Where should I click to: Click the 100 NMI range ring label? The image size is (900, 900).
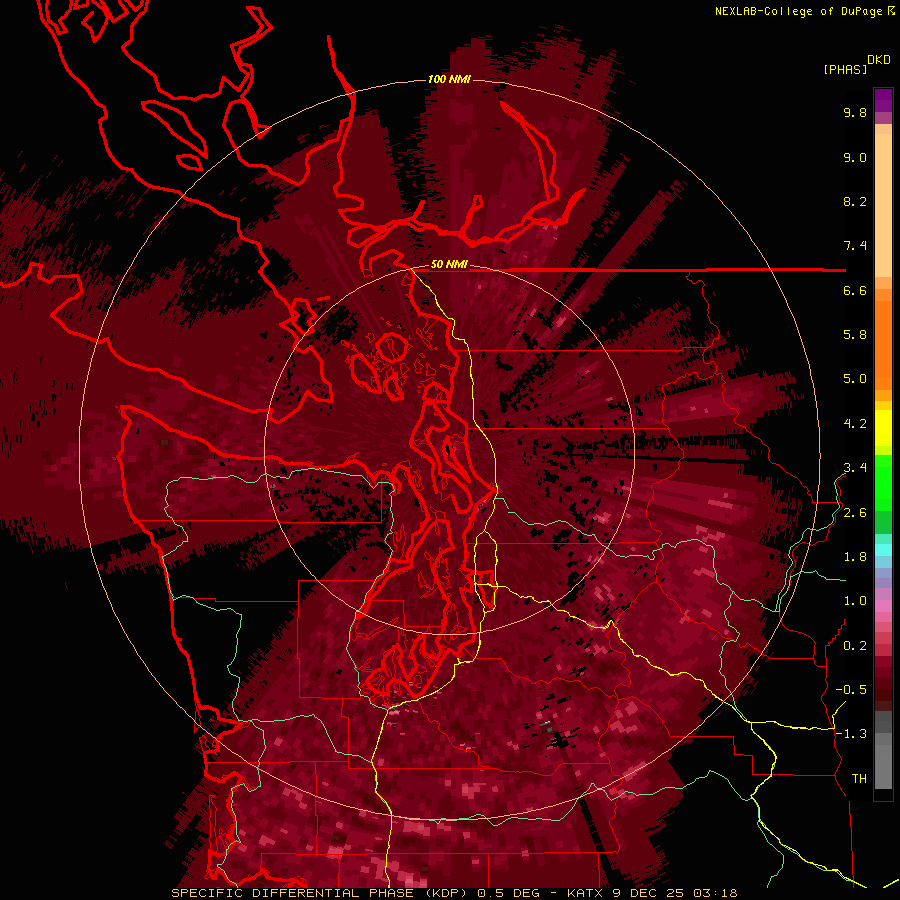[x=449, y=79]
